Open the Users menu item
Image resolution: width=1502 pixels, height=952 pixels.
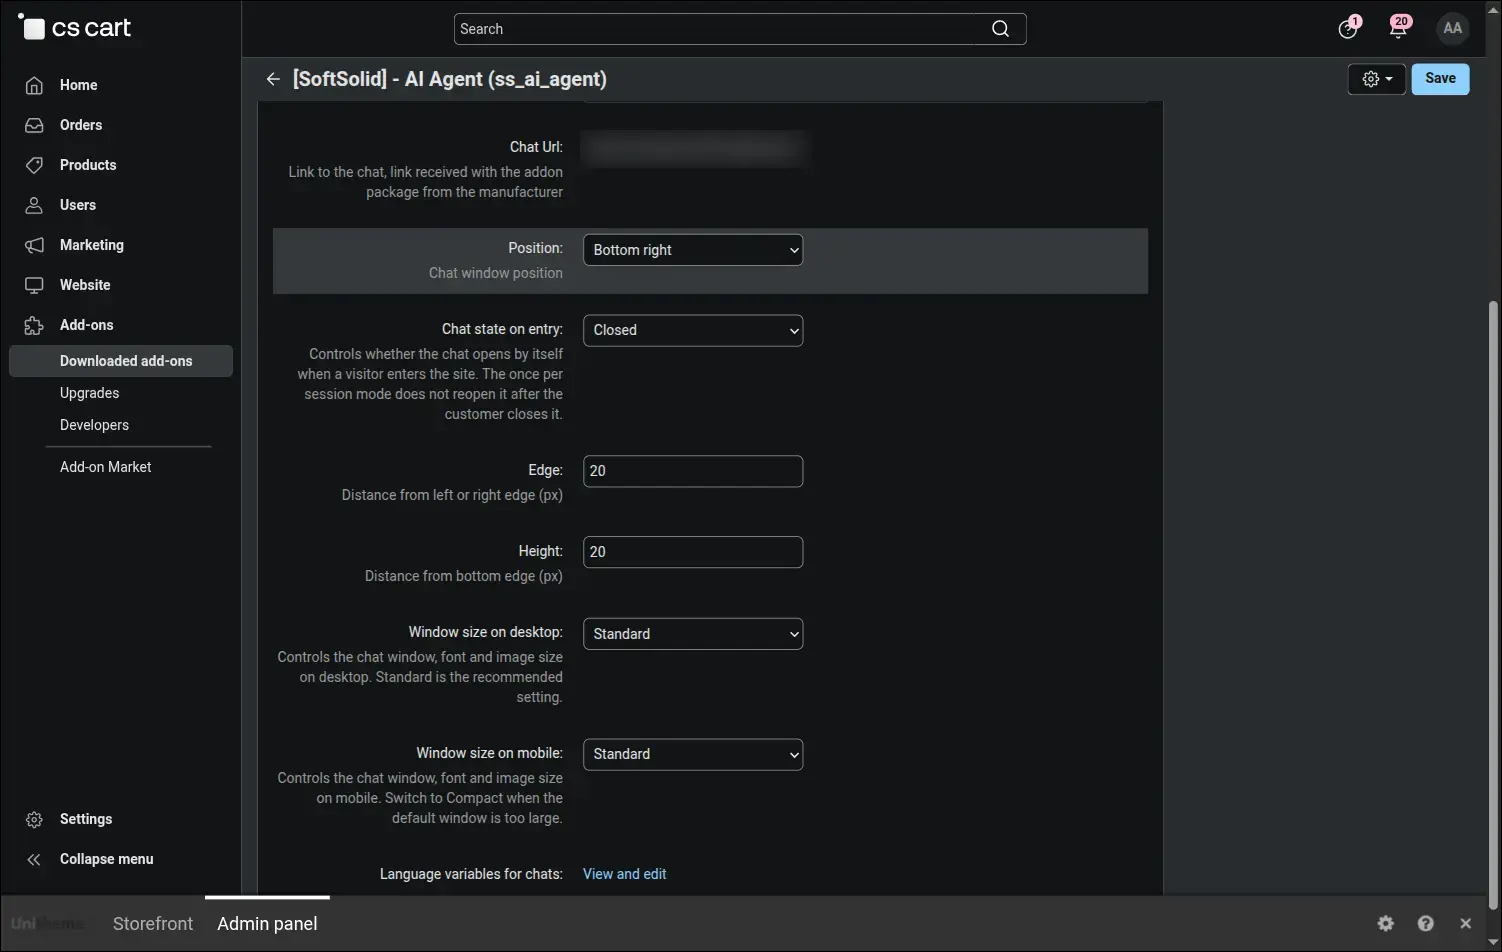78,205
